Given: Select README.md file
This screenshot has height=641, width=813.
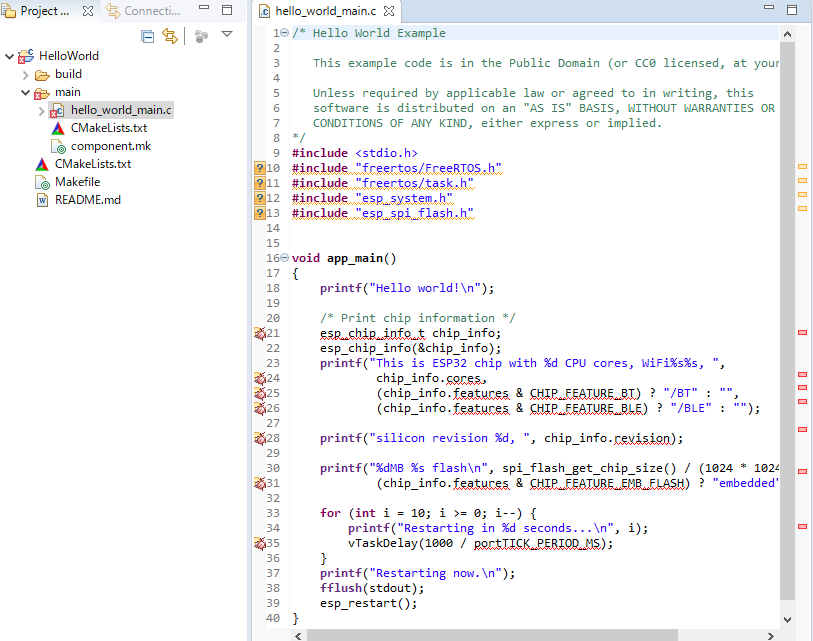Looking at the screenshot, I should point(88,200).
